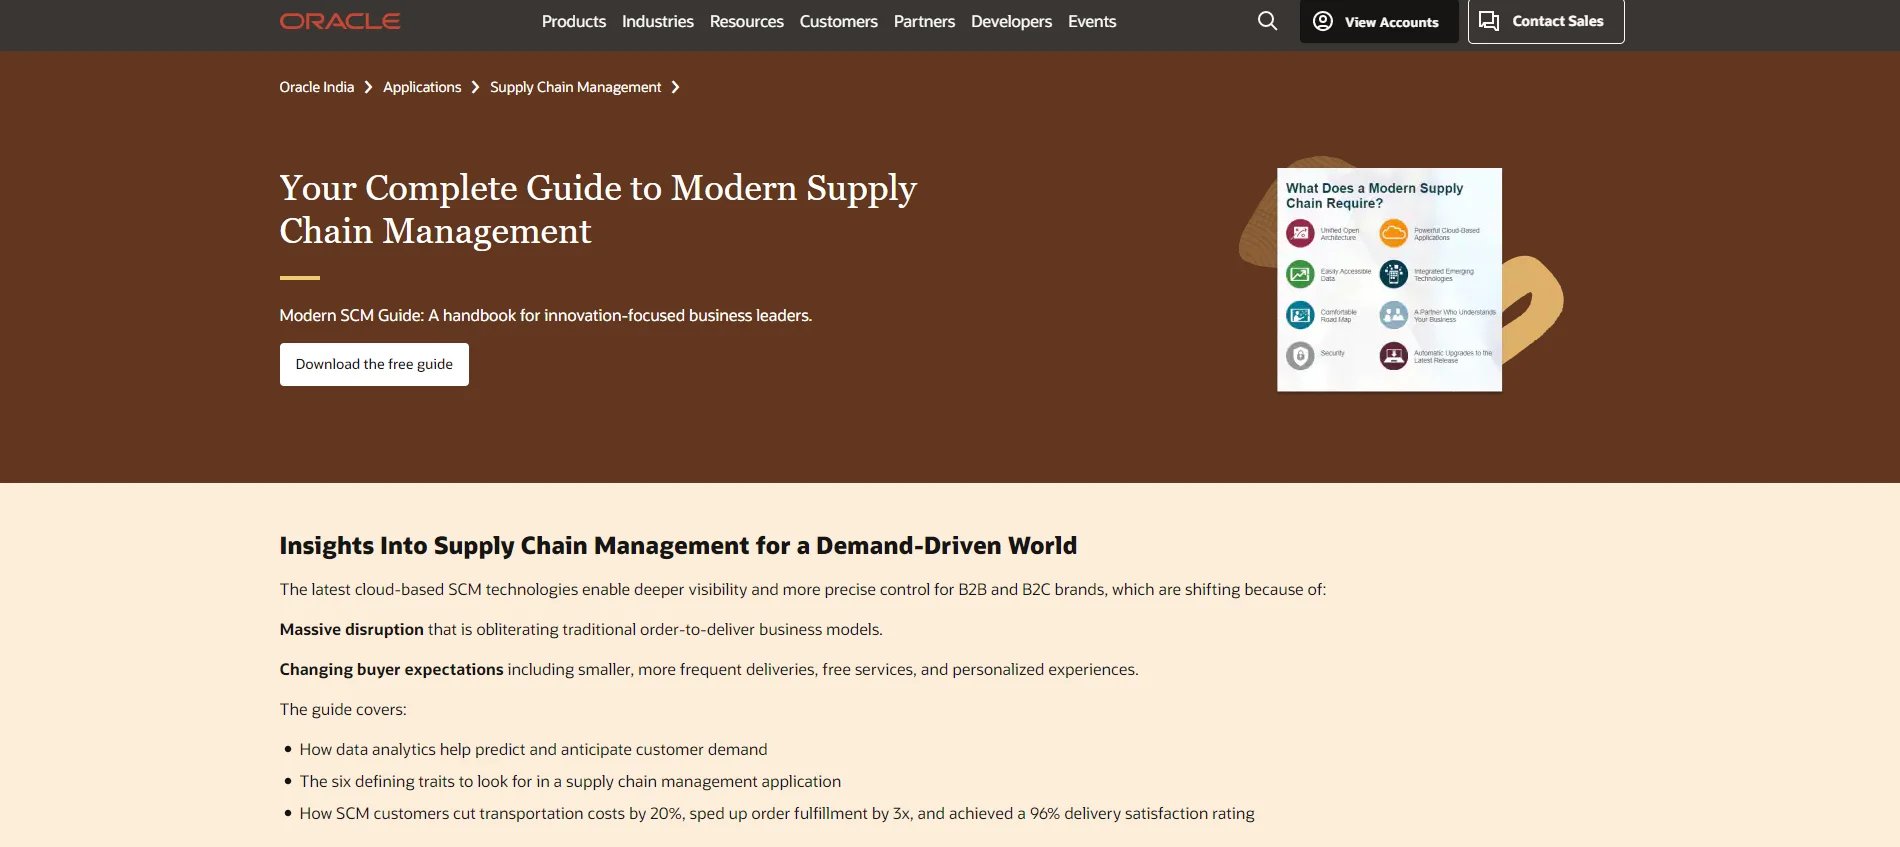Open the Partners menu
The image size is (1900, 847).
(x=924, y=21)
